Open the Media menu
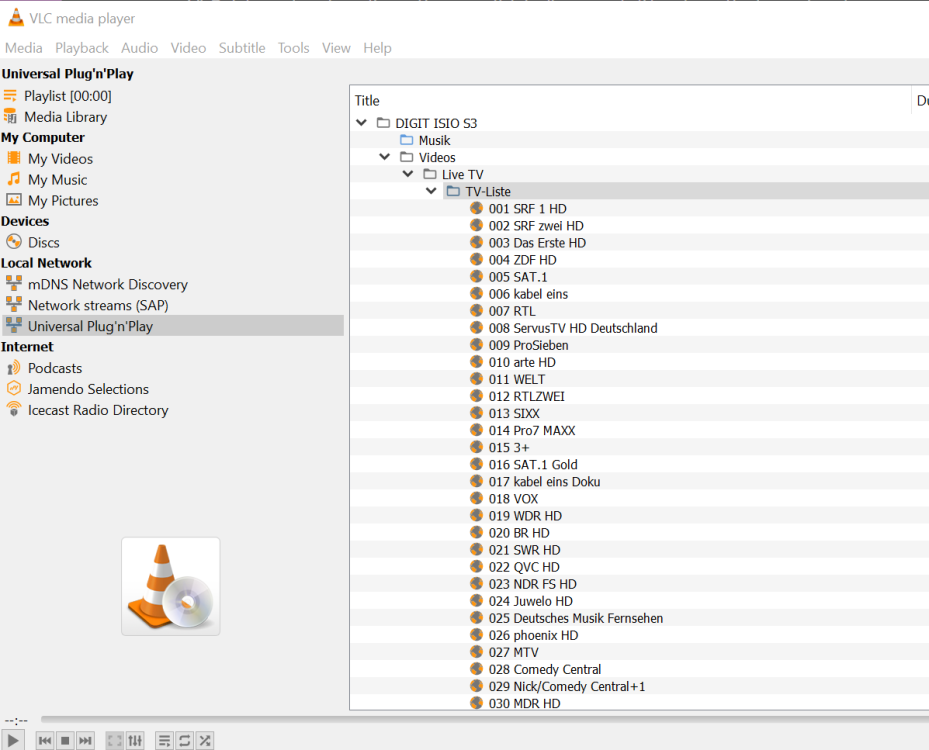Screen dimensions: 929x750 point(24,48)
